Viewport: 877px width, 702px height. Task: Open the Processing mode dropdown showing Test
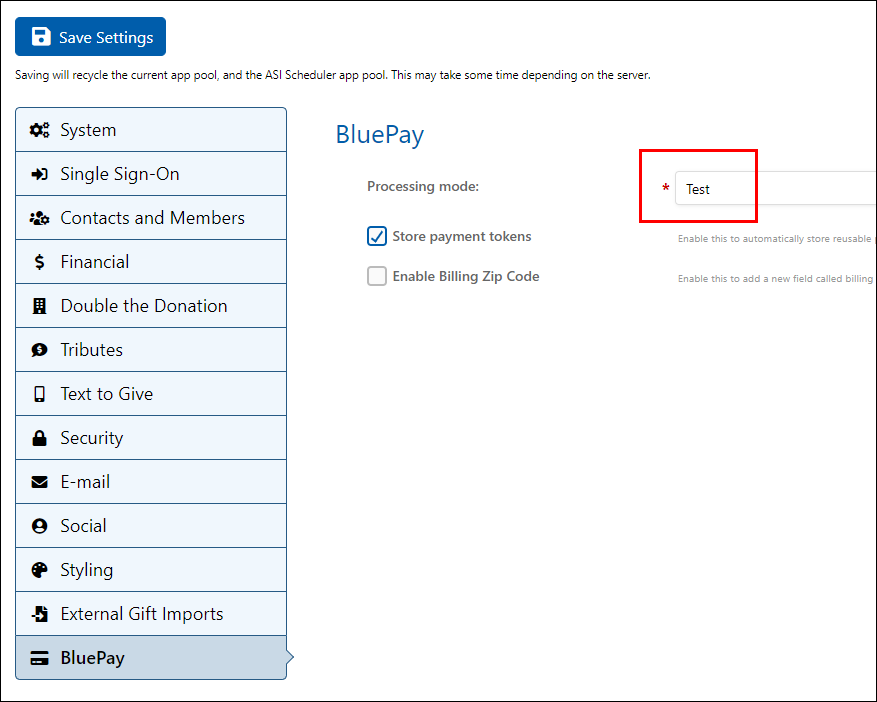click(775, 188)
